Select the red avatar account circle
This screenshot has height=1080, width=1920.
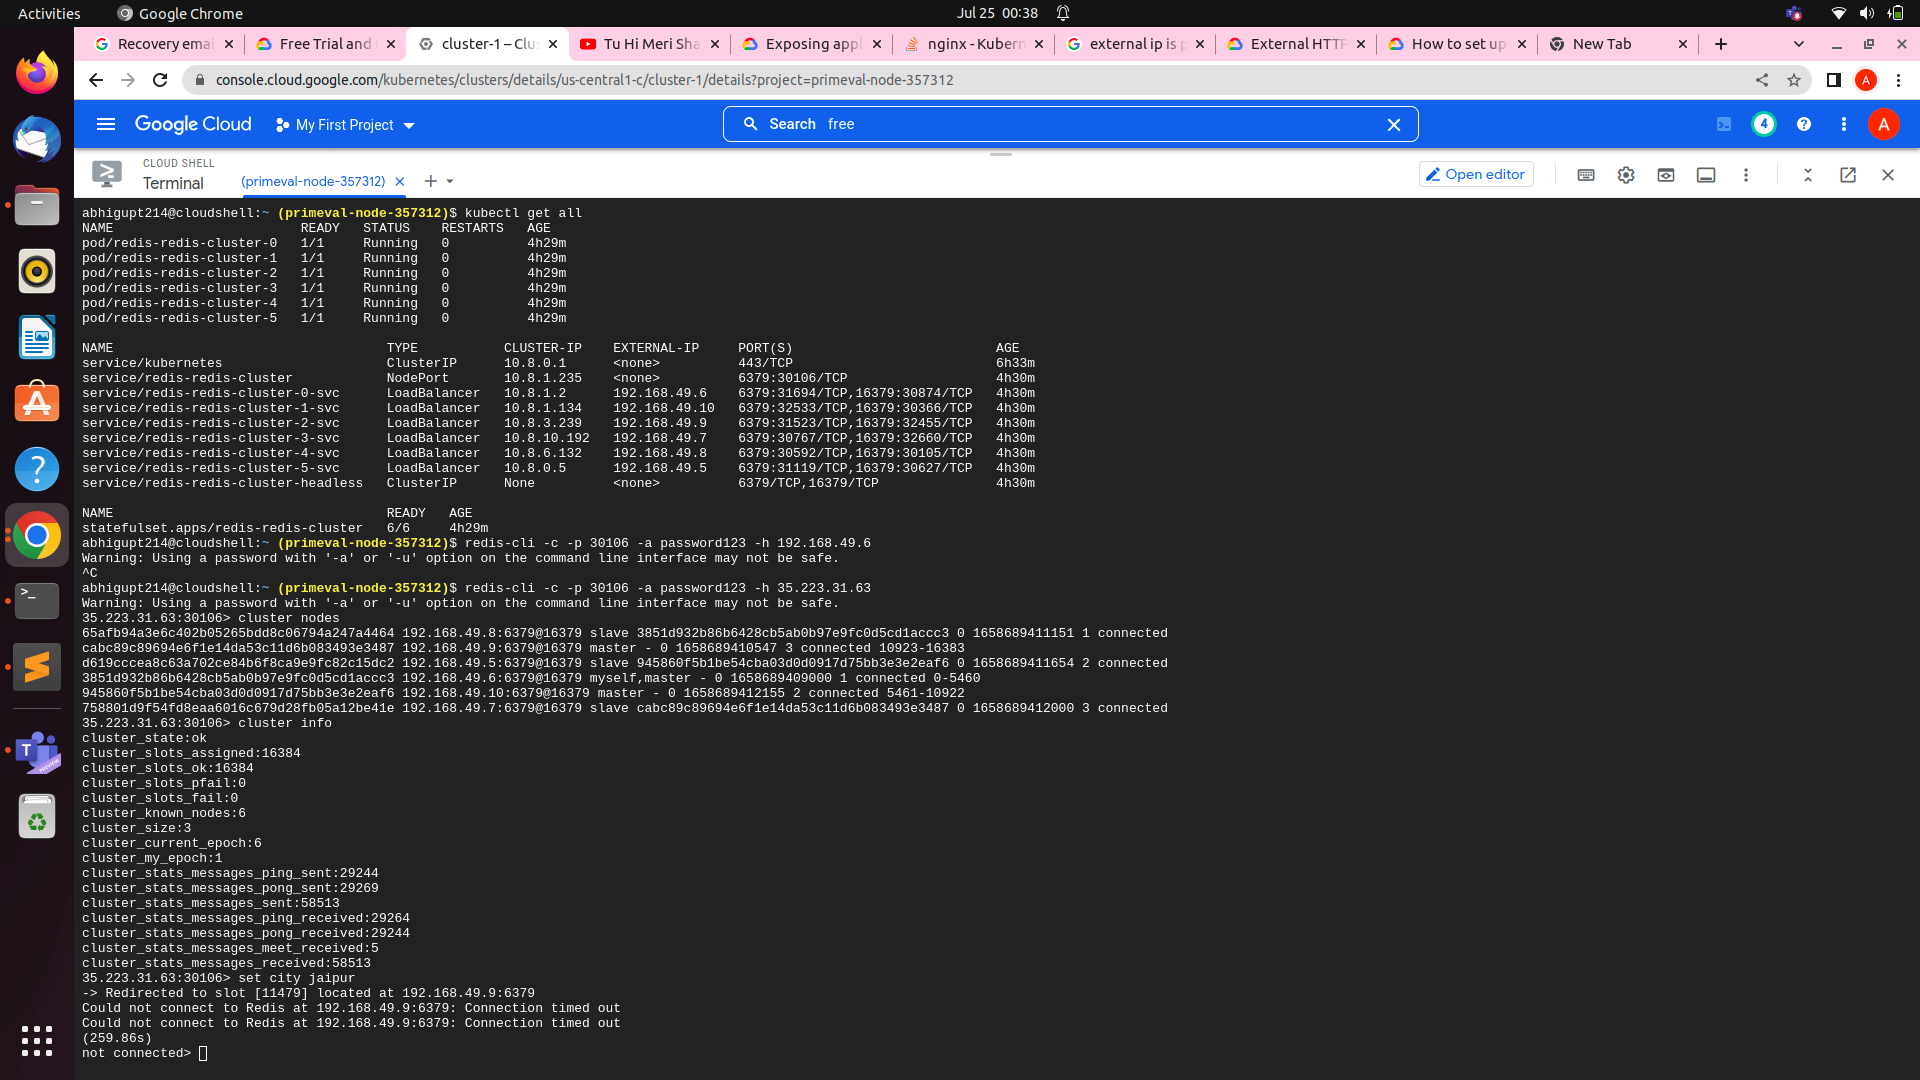pos(1883,125)
